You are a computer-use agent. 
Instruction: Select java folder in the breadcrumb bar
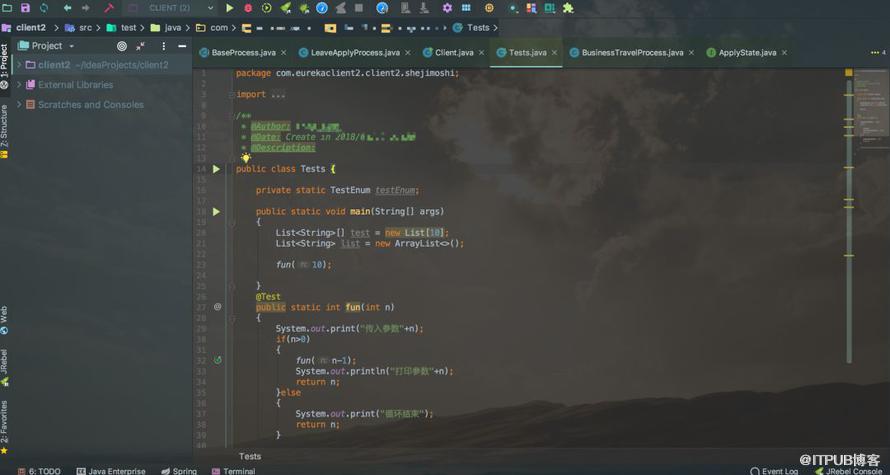(x=173, y=27)
